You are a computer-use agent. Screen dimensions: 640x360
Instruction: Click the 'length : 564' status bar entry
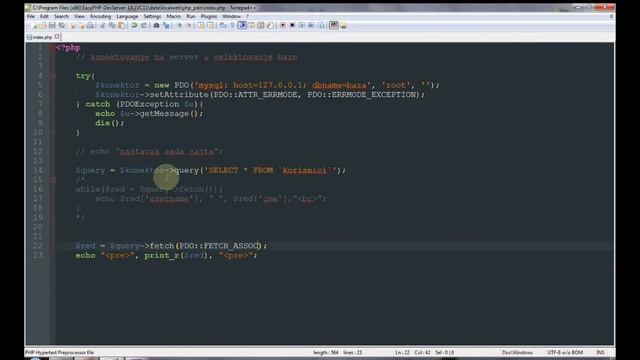[326, 352]
